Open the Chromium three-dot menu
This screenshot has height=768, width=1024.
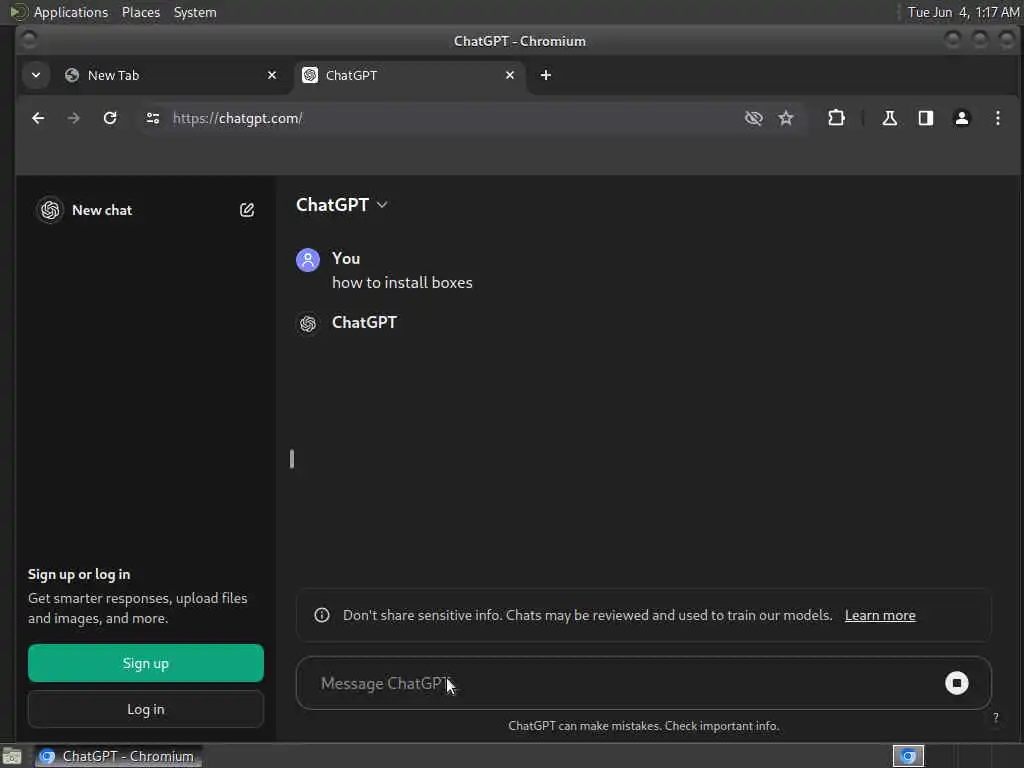[x=997, y=118]
